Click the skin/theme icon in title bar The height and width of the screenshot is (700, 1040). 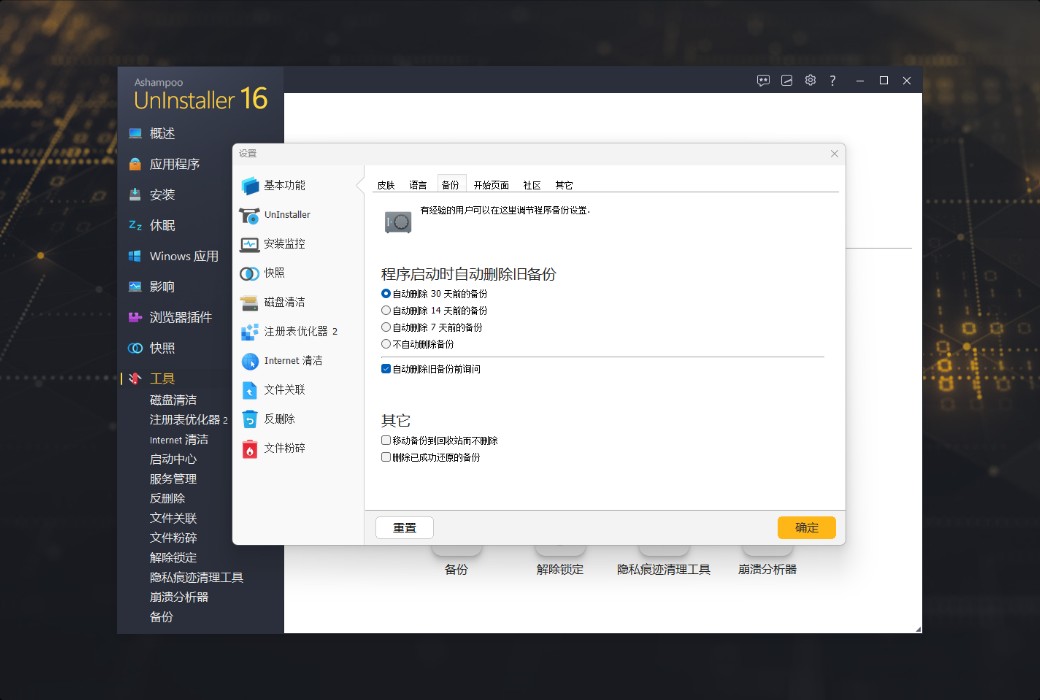(x=787, y=80)
